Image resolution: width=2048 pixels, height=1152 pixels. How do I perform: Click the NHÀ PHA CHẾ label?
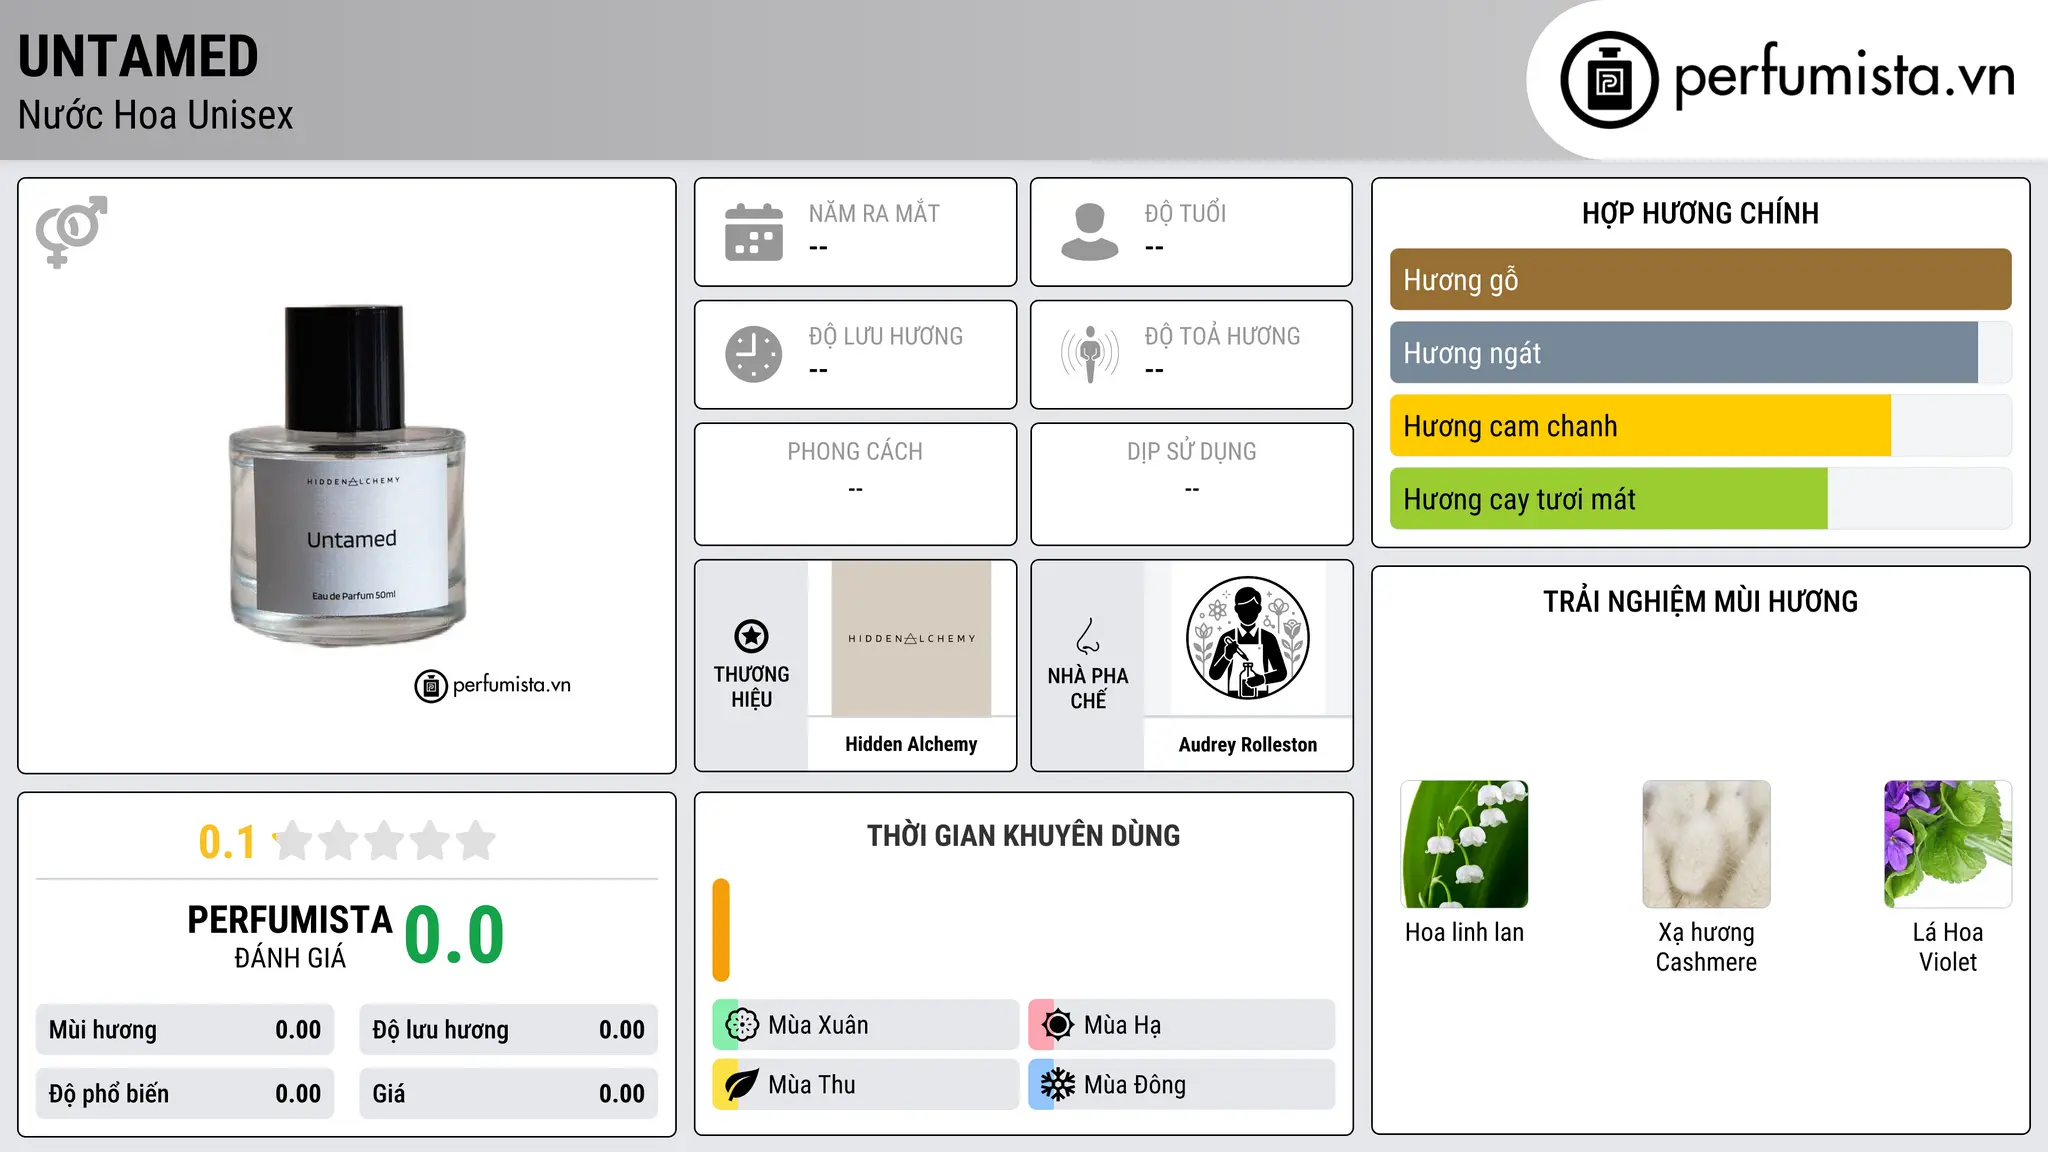[x=1088, y=688]
